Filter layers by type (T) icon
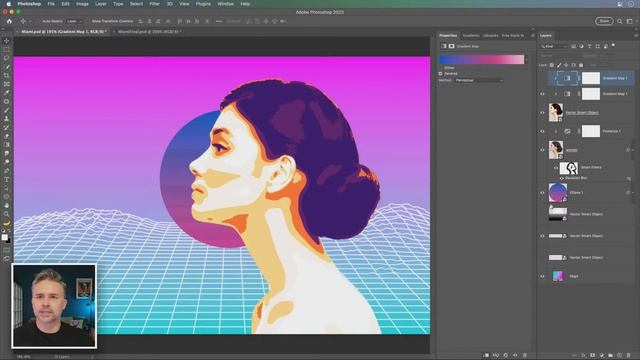Viewport: 640px width, 360px height. (x=589, y=47)
